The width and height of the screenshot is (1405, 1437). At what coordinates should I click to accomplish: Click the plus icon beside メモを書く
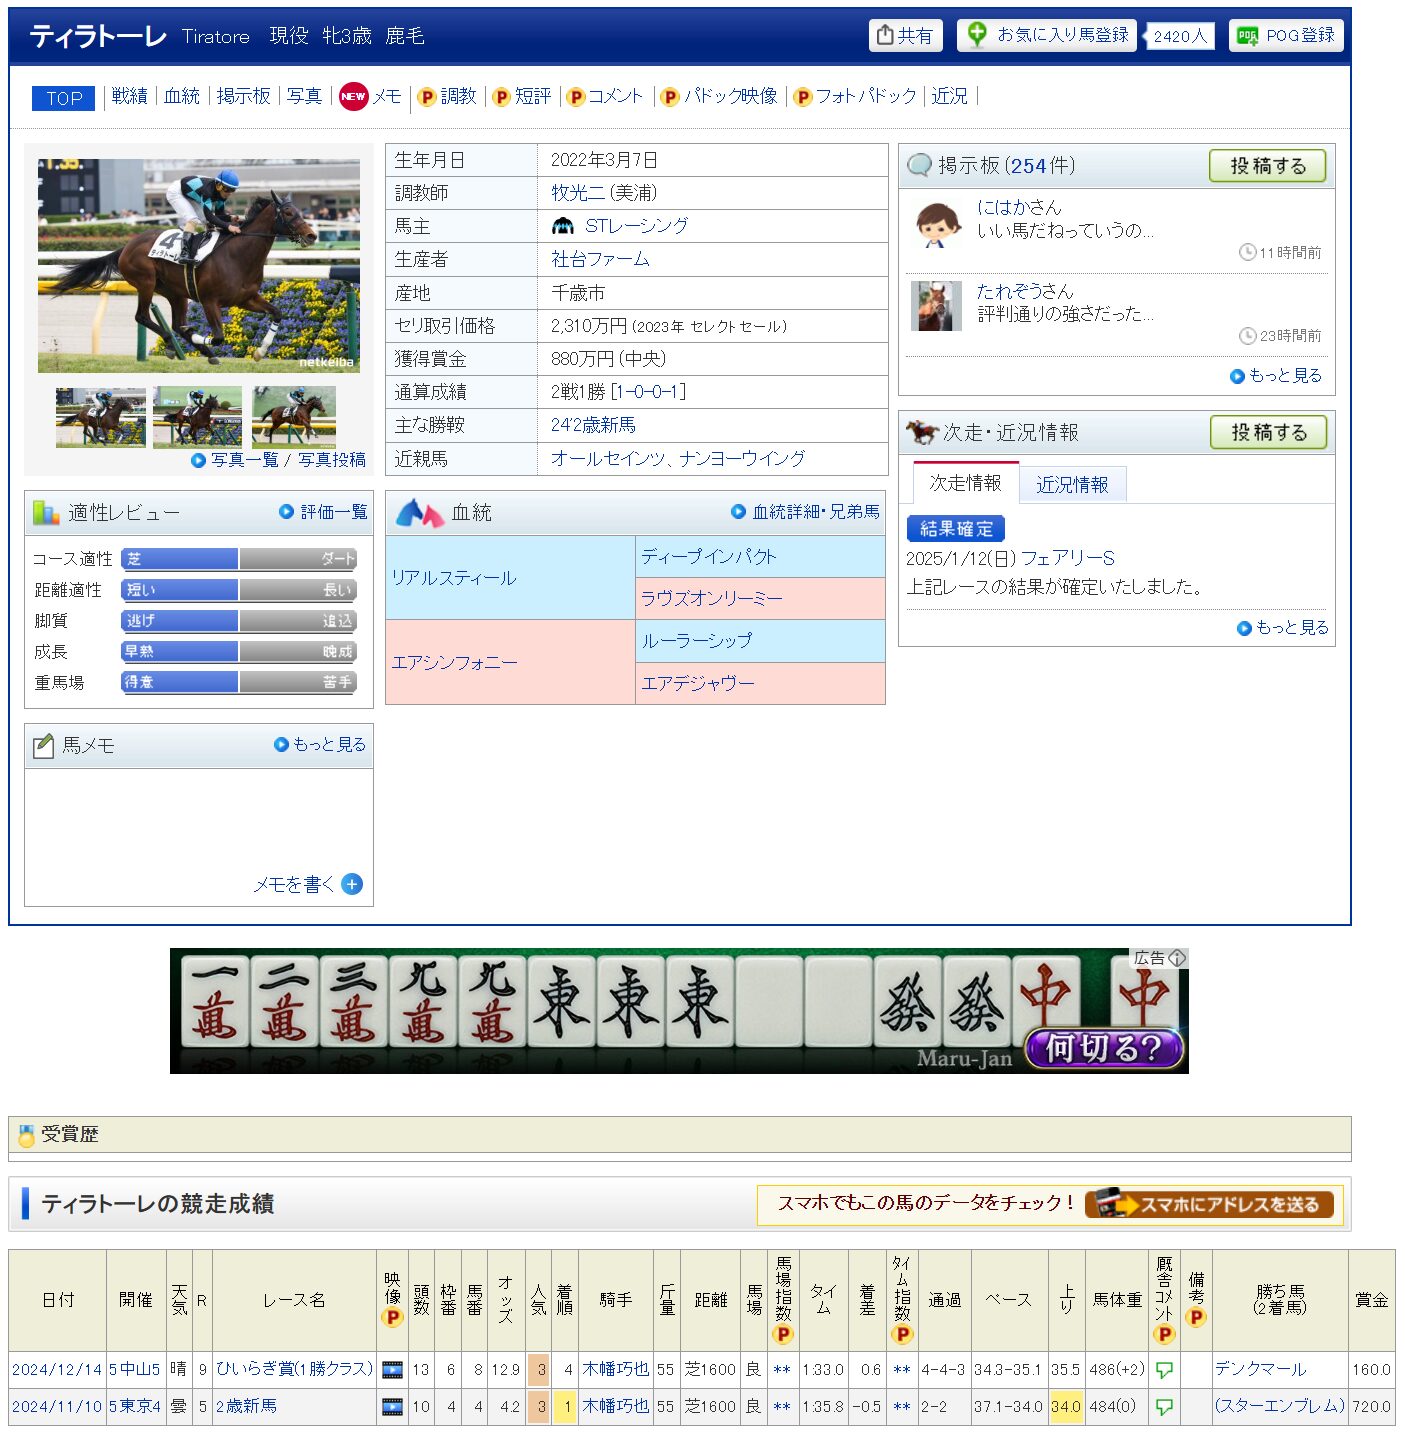(x=352, y=884)
